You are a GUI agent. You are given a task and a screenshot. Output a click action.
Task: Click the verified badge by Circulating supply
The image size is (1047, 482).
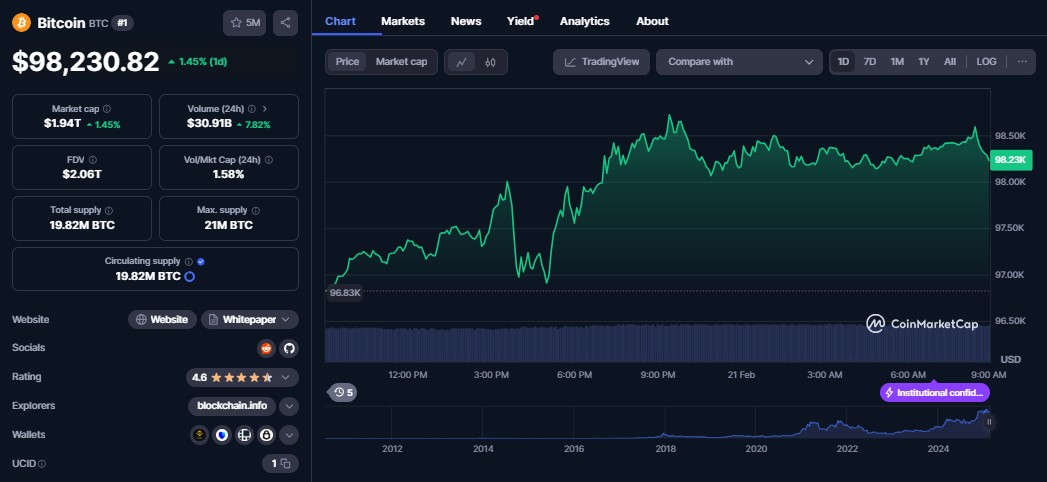pos(201,262)
